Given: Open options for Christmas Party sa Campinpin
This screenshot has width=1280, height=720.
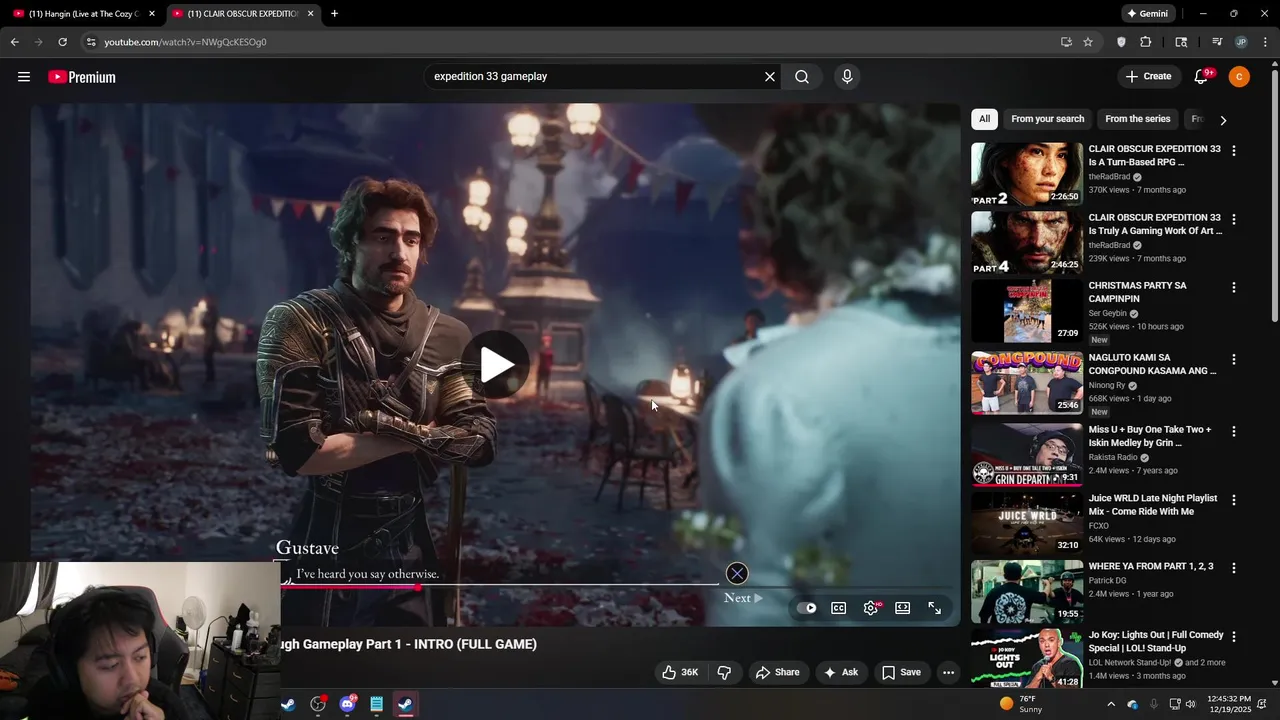Looking at the screenshot, I should [x=1234, y=287].
